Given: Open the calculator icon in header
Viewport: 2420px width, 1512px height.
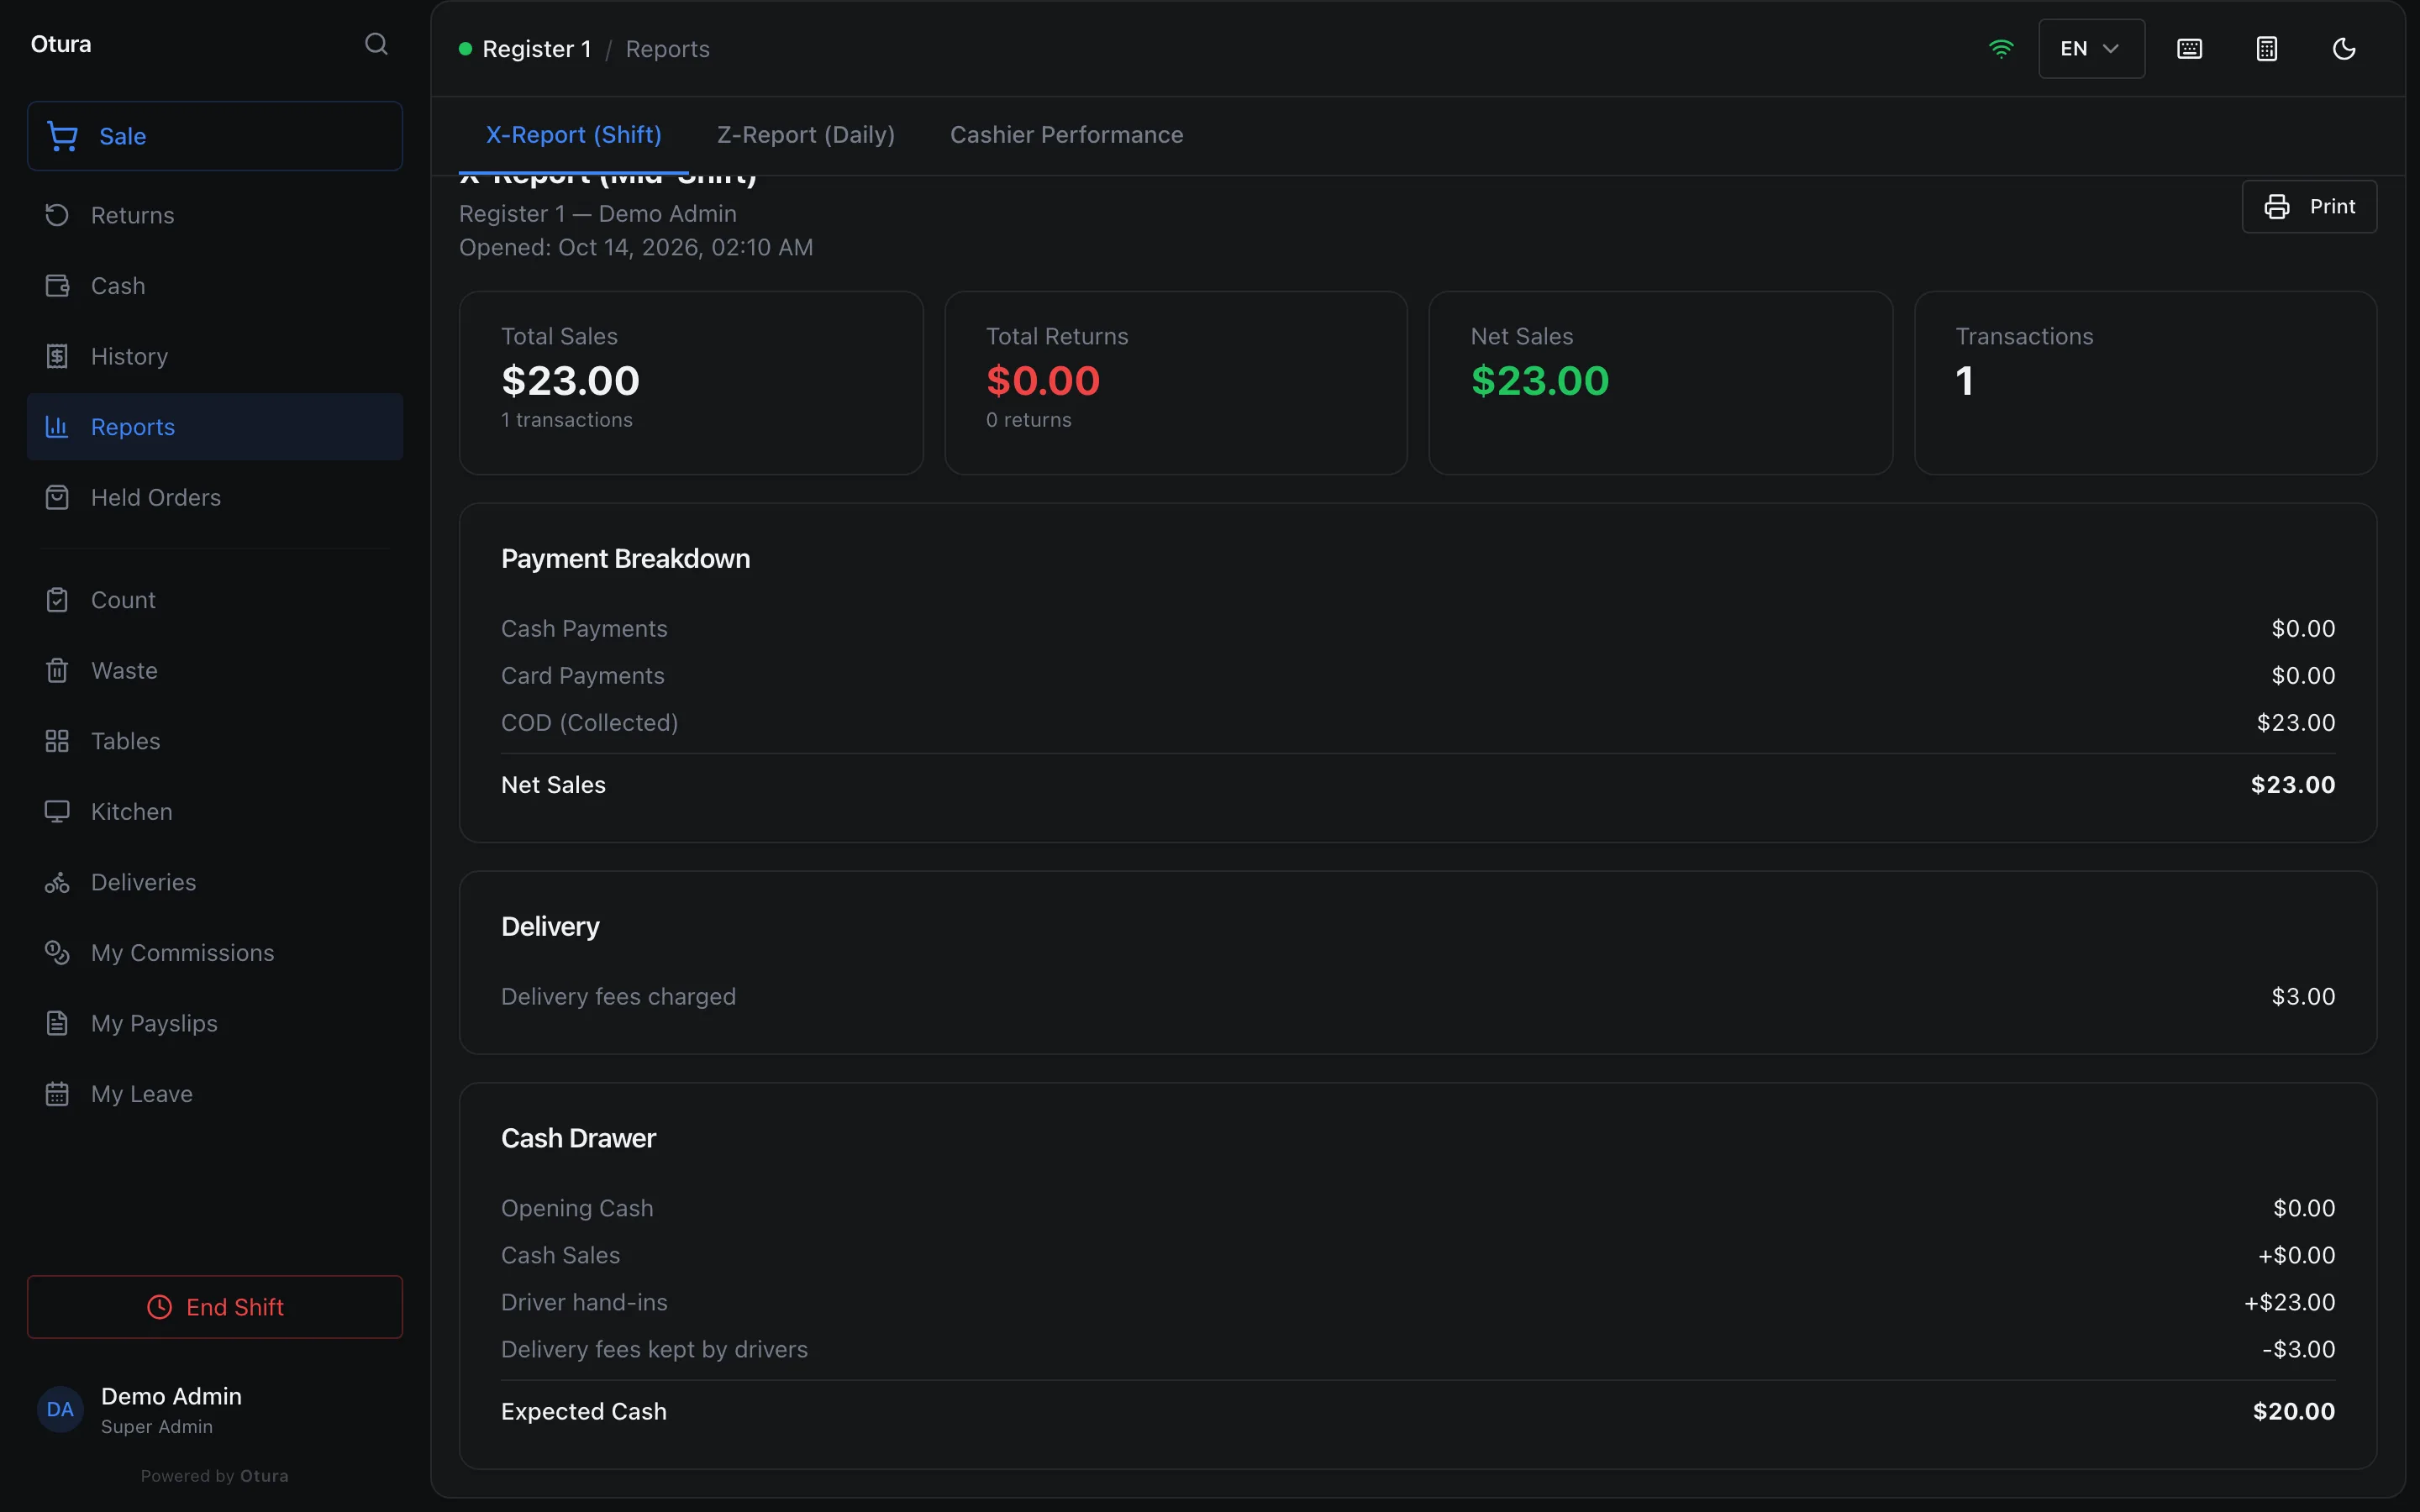Looking at the screenshot, I should (2267, 49).
